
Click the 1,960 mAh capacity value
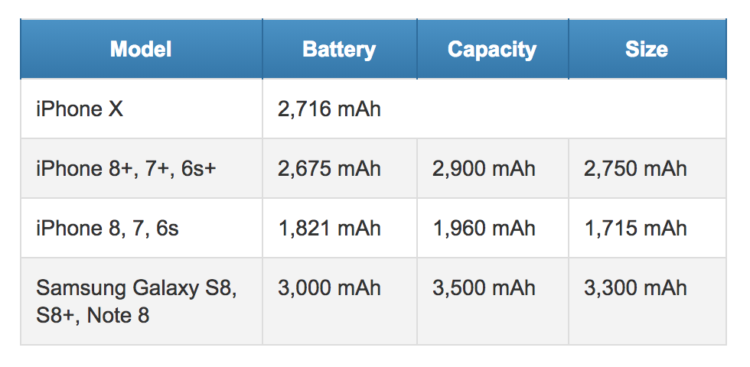(484, 228)
